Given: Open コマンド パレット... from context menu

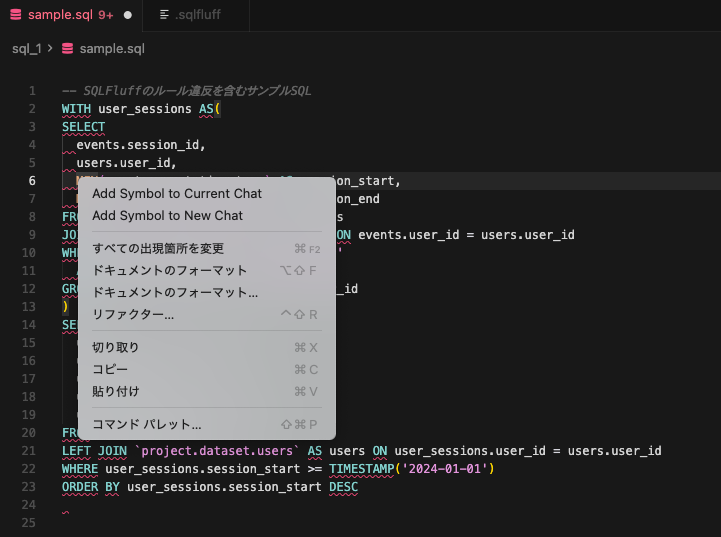Looking at the screenshot, I should pos(147,424).
